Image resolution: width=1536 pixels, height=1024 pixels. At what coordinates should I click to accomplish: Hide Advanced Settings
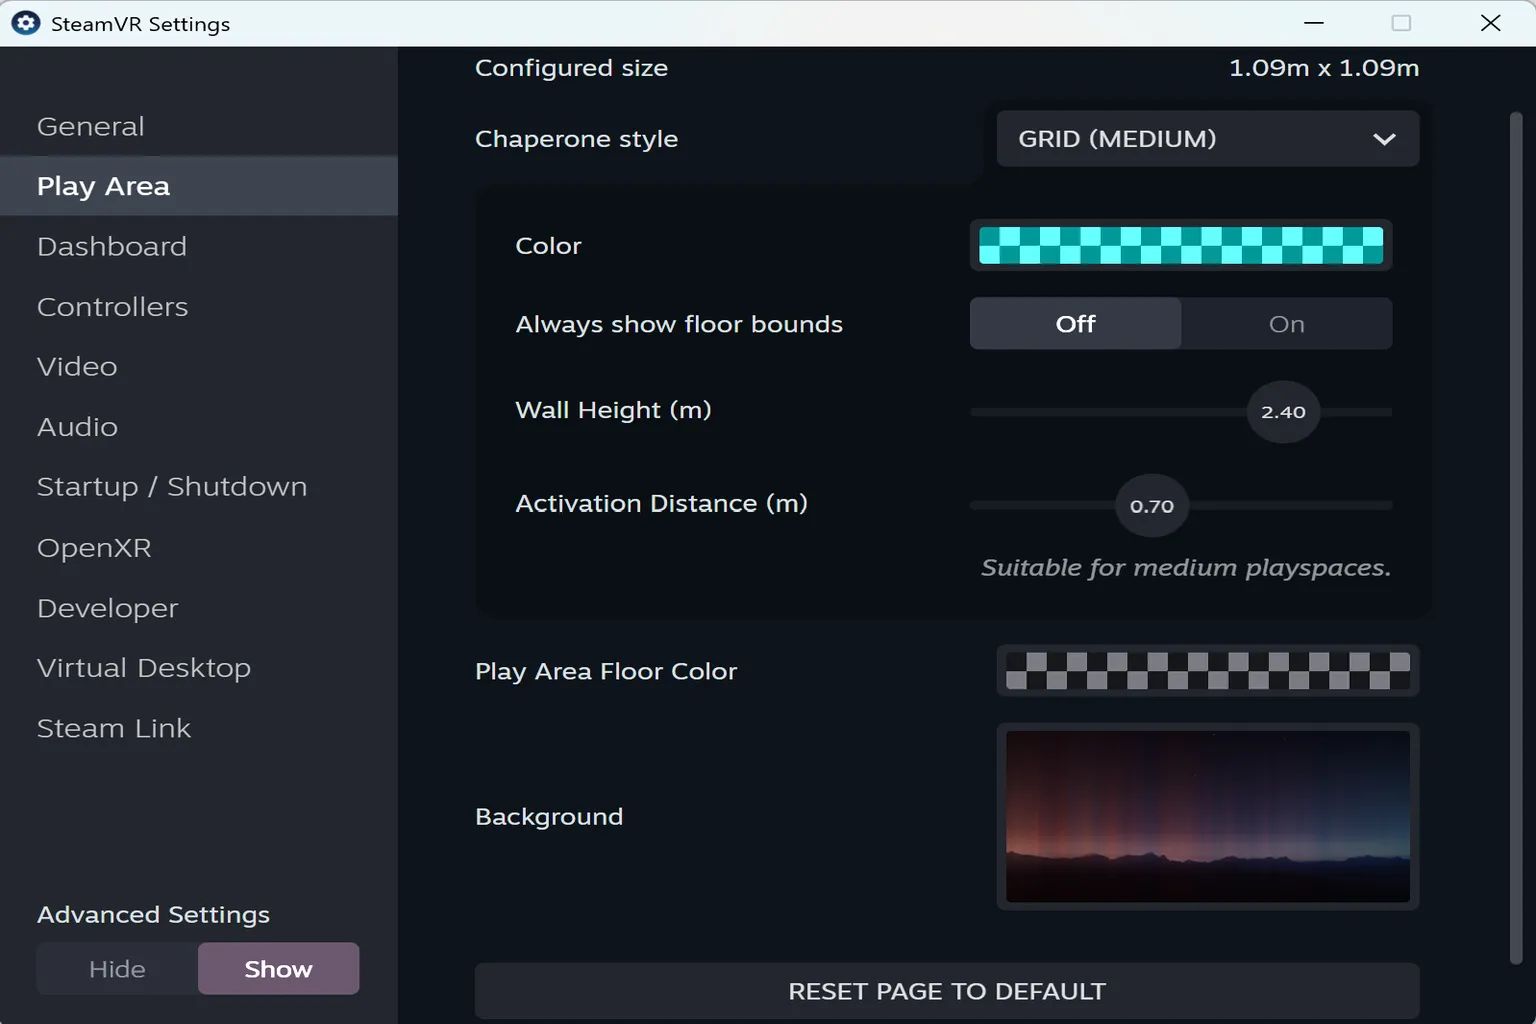[117, 969]
